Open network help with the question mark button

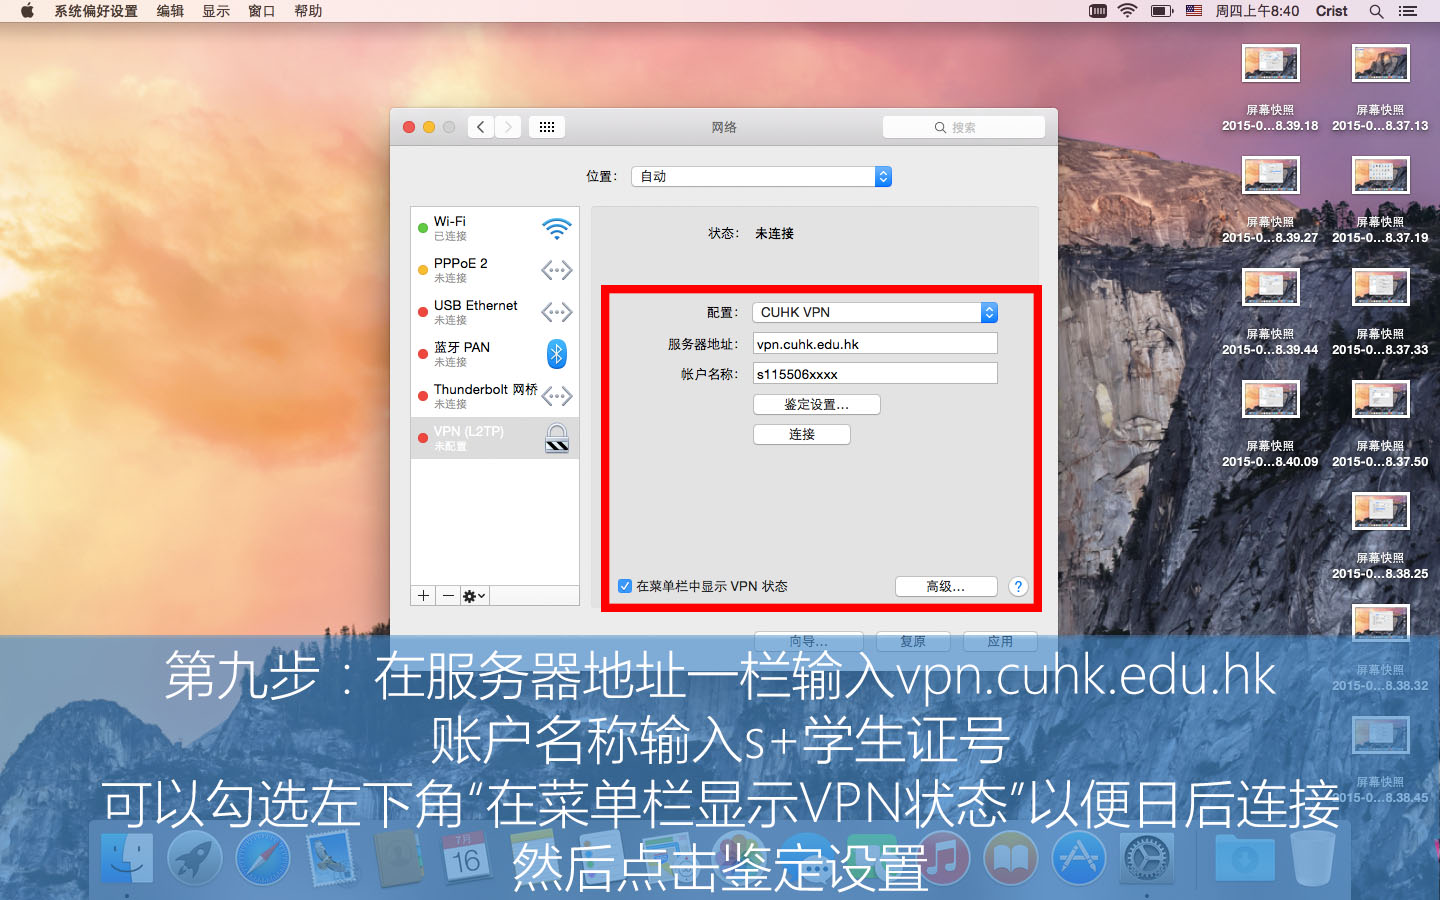tap(1018, 587)
